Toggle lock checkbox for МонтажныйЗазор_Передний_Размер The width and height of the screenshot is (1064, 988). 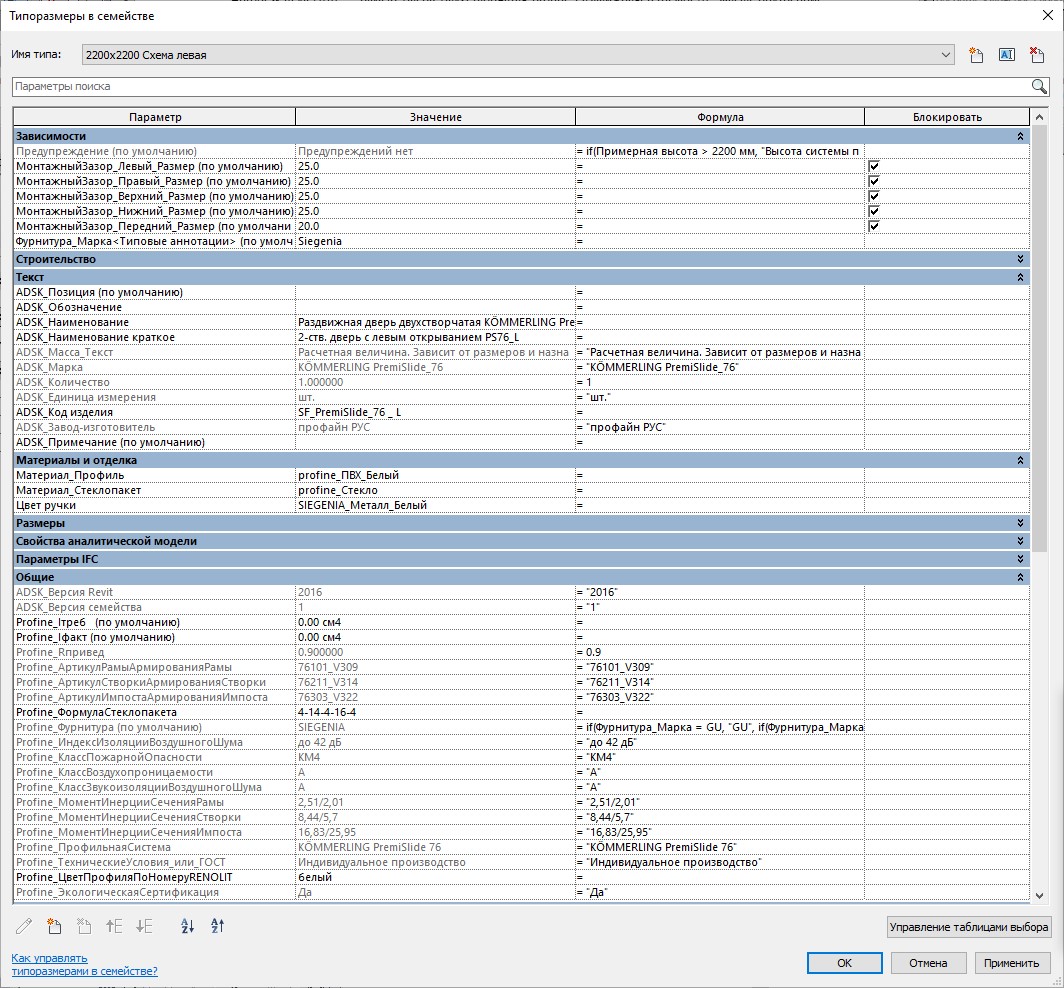pyautogui.click(x=874, y=226)
